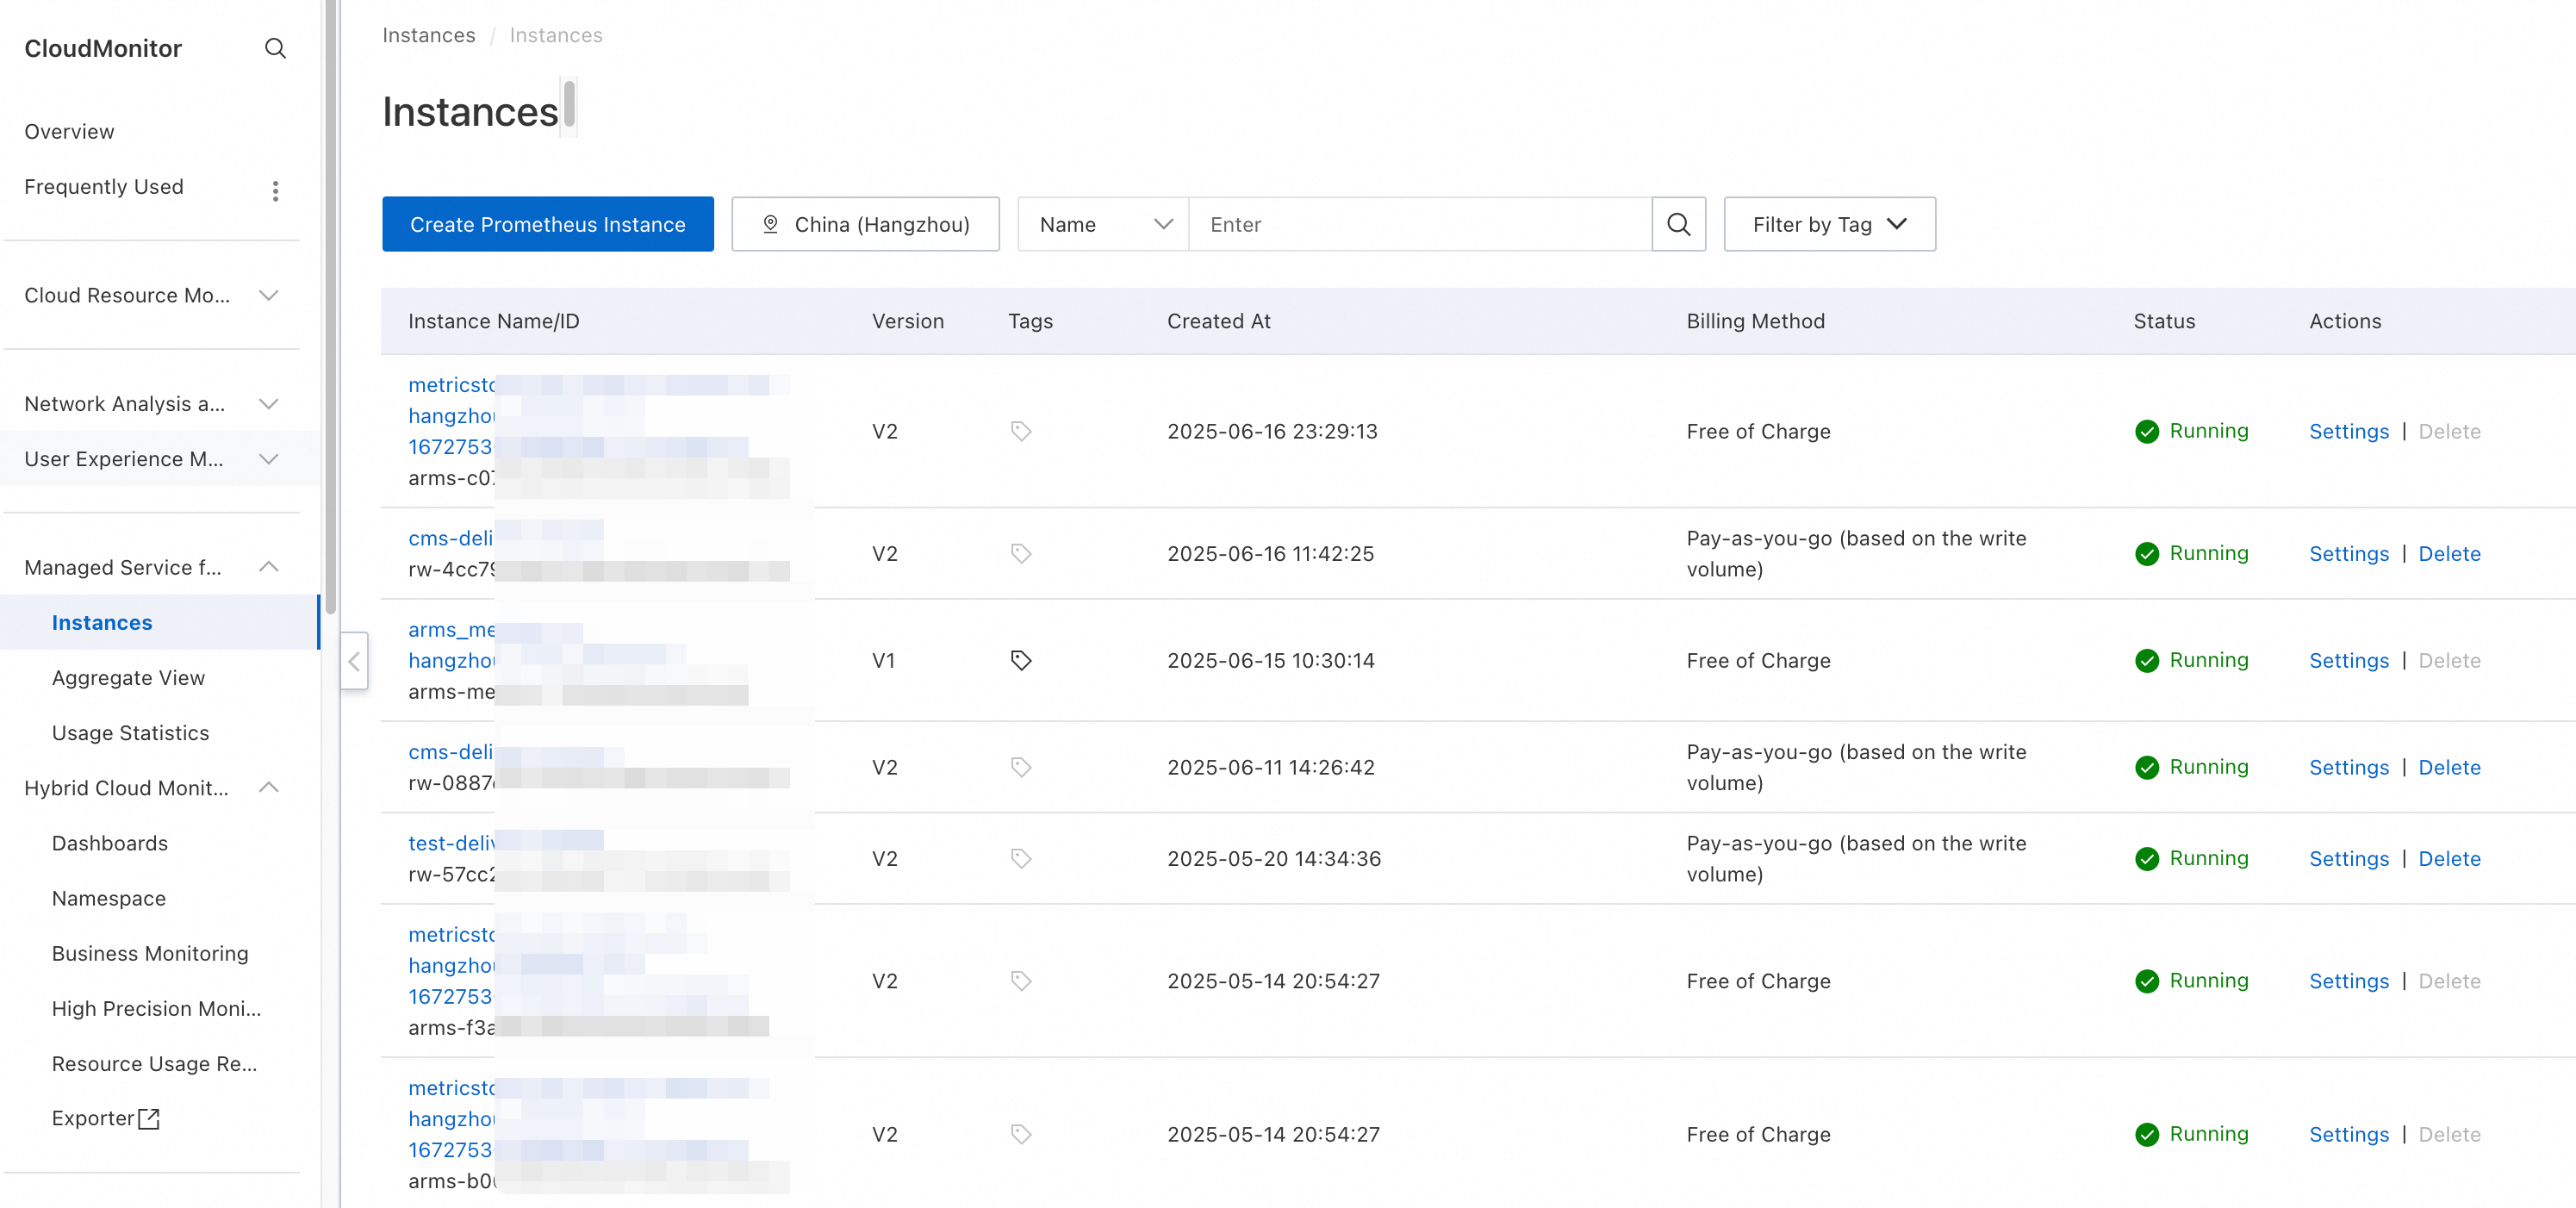Collapse the sidebar with left arrow handle
The width and height of the screenshot is (2576, 1208).
click(x=354, y=661)
